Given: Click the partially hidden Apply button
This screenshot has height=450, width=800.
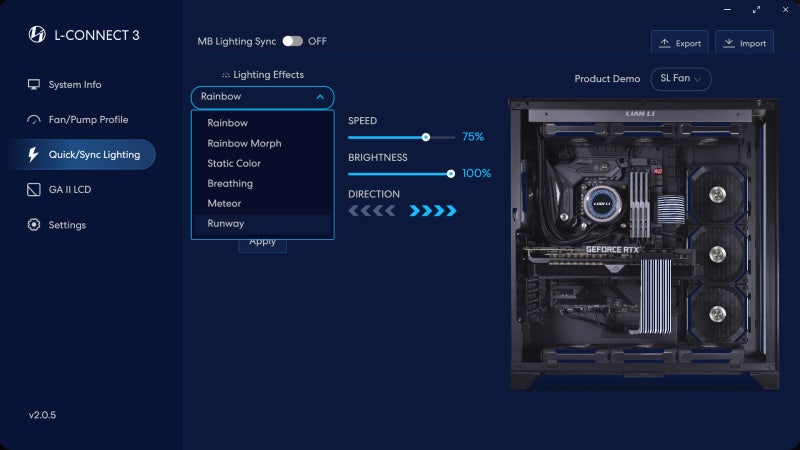Looking at the screenshot, I should [262, 245].
